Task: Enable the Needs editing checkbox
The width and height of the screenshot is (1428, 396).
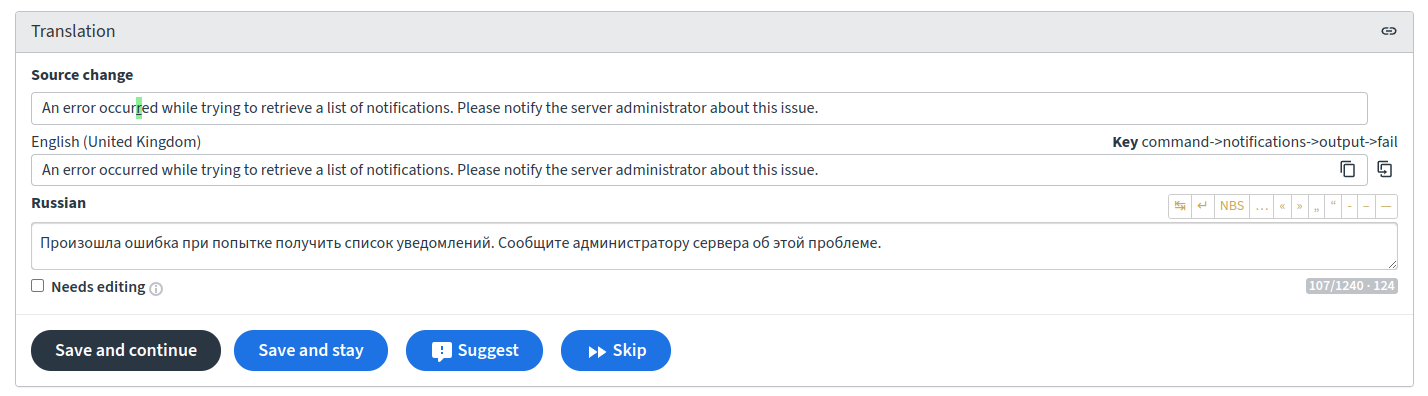Action: click(38, 286)
